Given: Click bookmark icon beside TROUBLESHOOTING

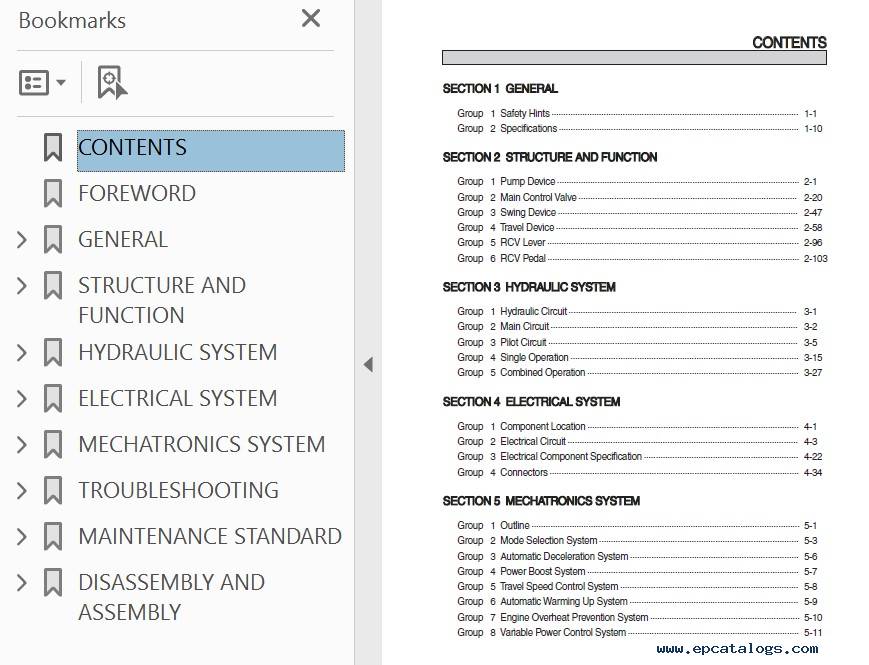Looking at the screenshot, I should 53,490.
